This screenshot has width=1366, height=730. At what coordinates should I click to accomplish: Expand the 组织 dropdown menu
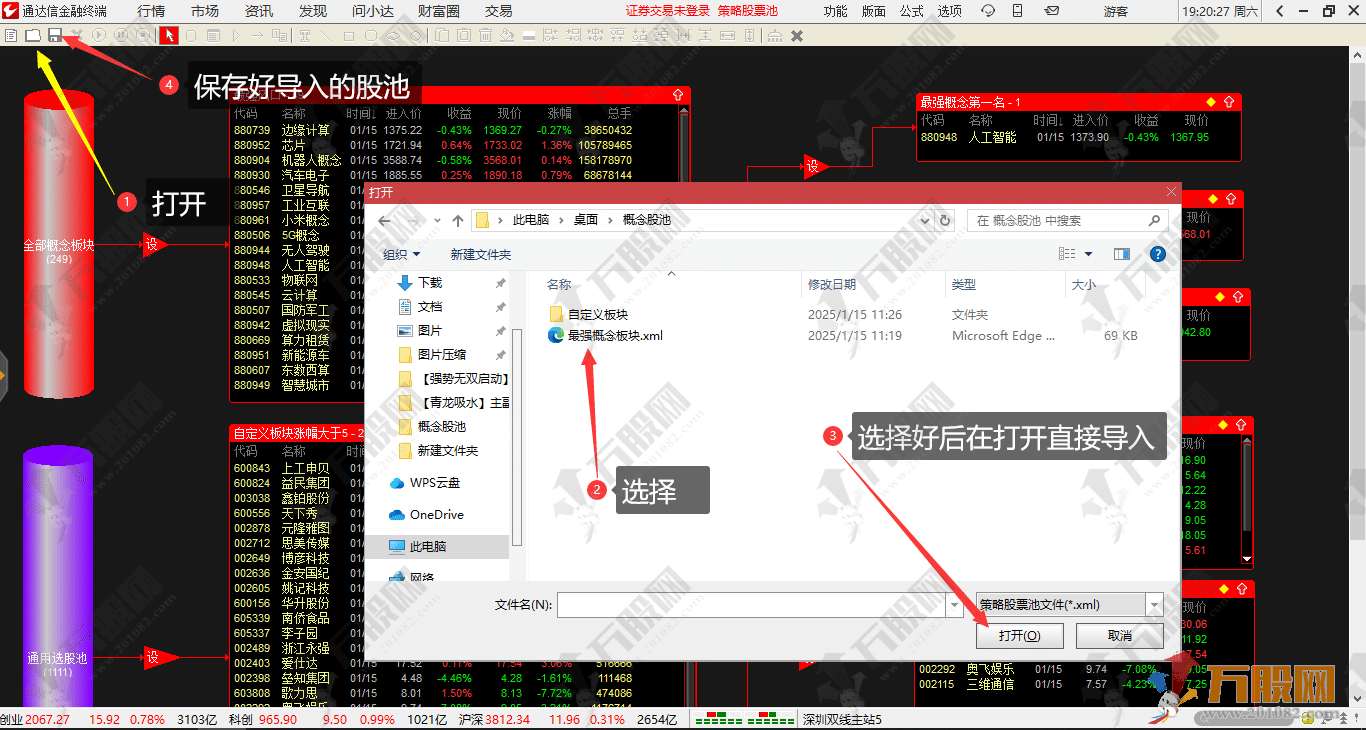(x=402, y=254)
